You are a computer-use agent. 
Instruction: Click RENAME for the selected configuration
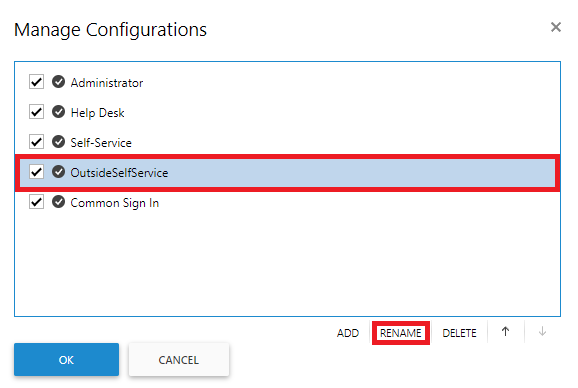401,333
